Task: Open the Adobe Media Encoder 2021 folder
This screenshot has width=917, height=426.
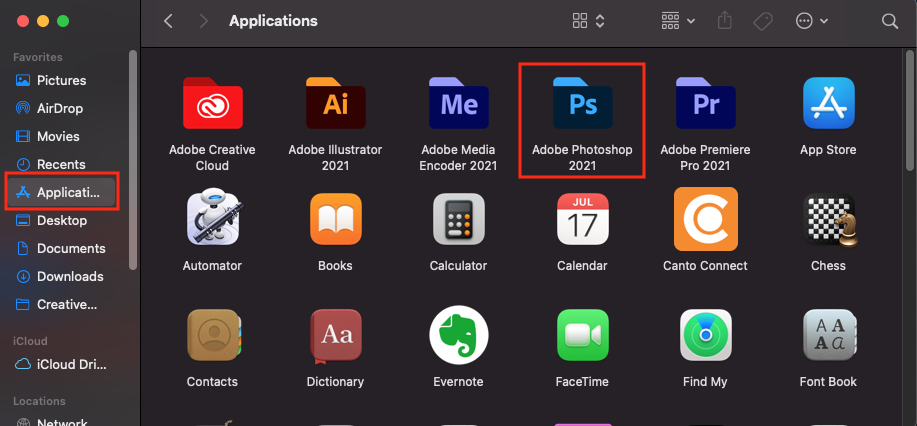Action: (458, 103)
